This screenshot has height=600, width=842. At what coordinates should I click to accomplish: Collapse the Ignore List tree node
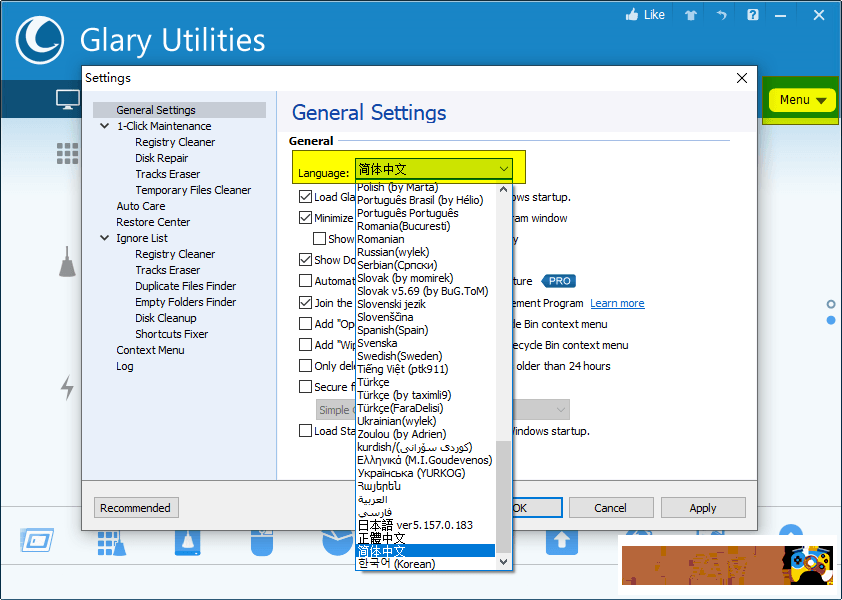104,238
